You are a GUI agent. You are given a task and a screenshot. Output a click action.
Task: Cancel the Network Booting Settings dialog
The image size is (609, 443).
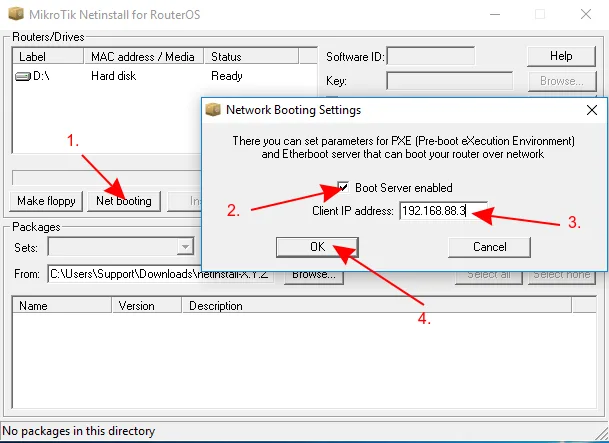489,246
